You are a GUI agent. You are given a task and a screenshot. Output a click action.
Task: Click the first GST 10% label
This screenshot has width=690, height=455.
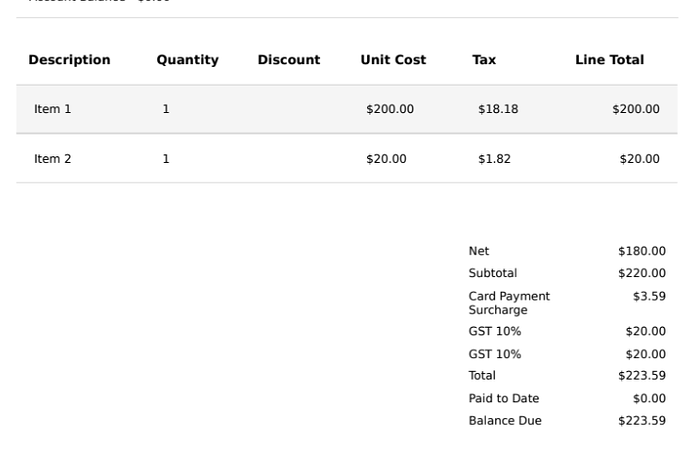pos(495,331)
